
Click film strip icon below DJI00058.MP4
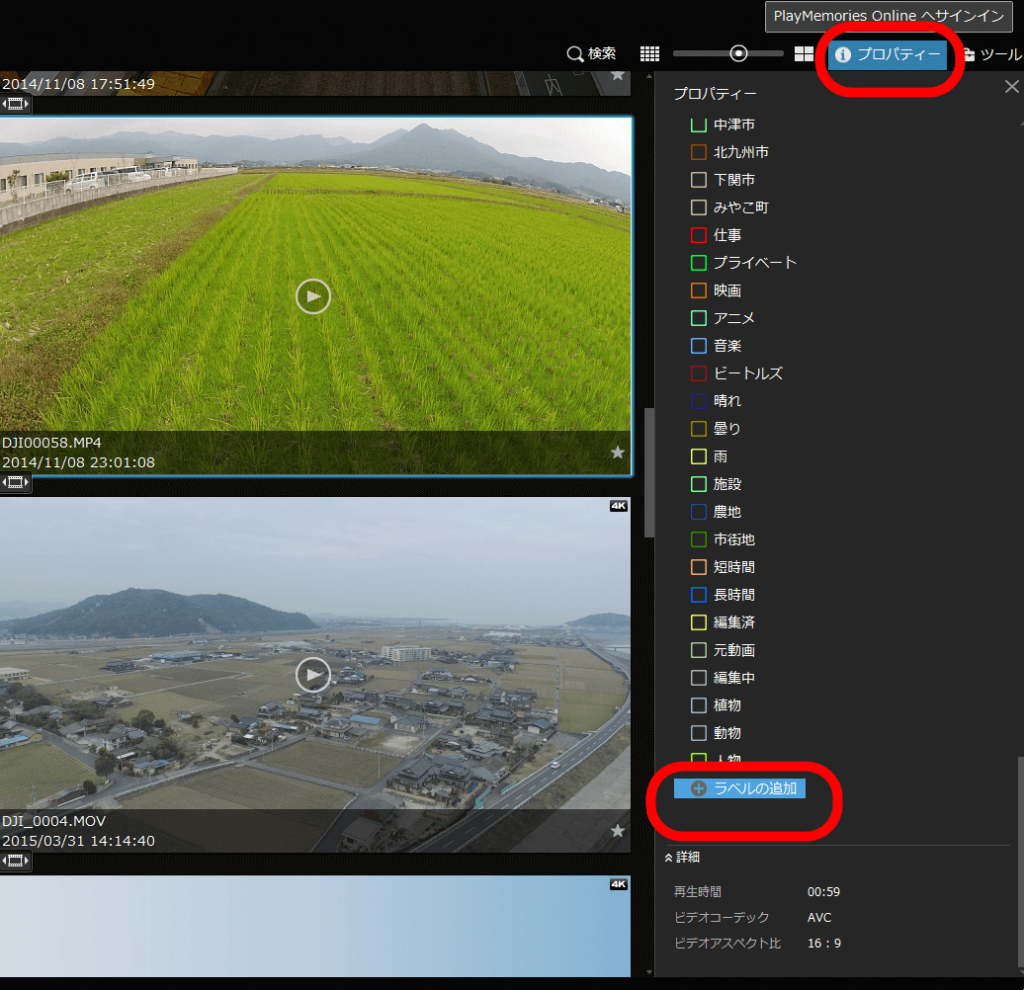click(x=15, y=483)
